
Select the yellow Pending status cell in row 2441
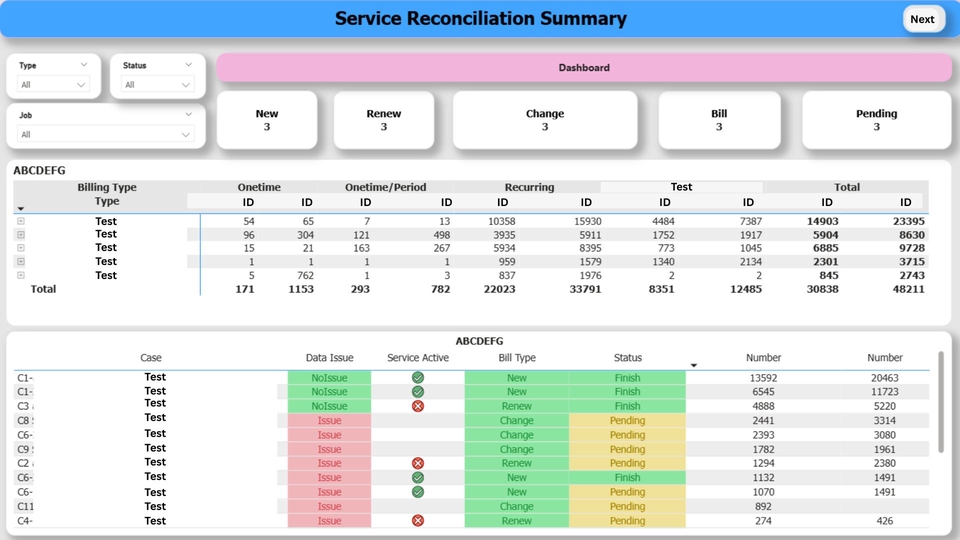(627, 421)
